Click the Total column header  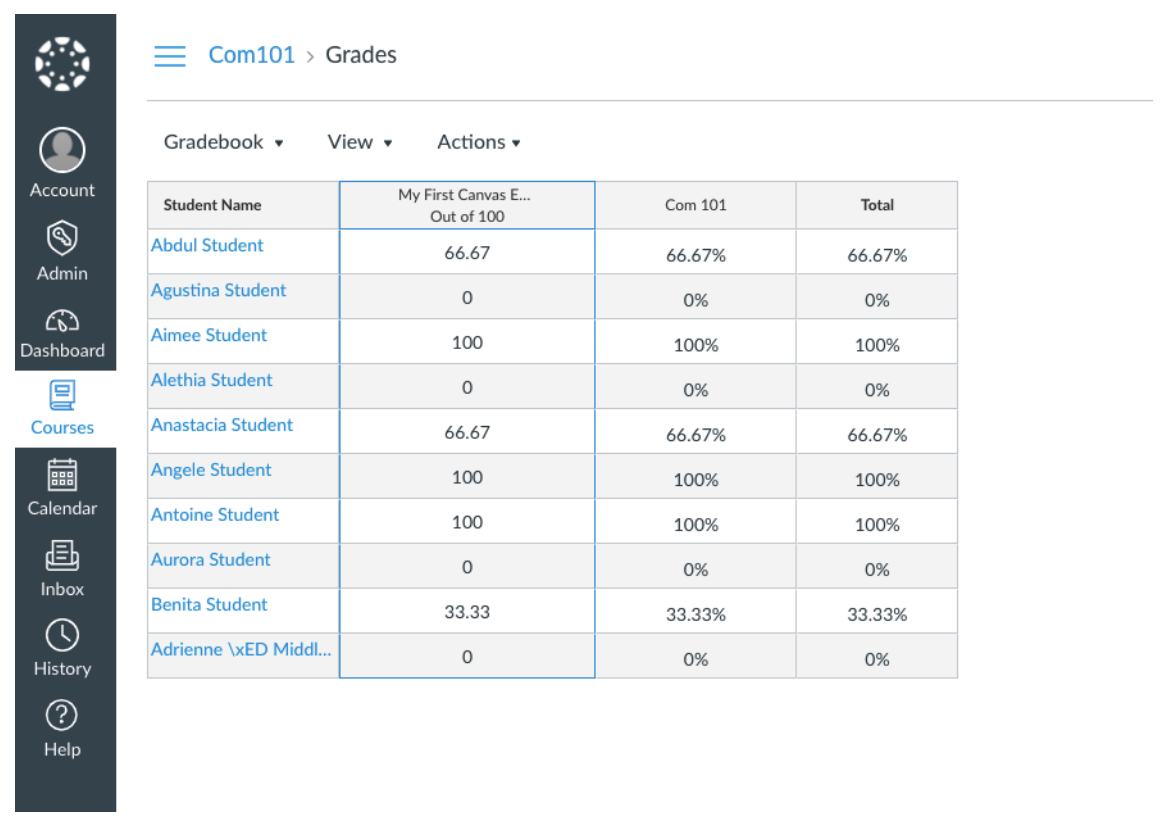pos(877,205)
